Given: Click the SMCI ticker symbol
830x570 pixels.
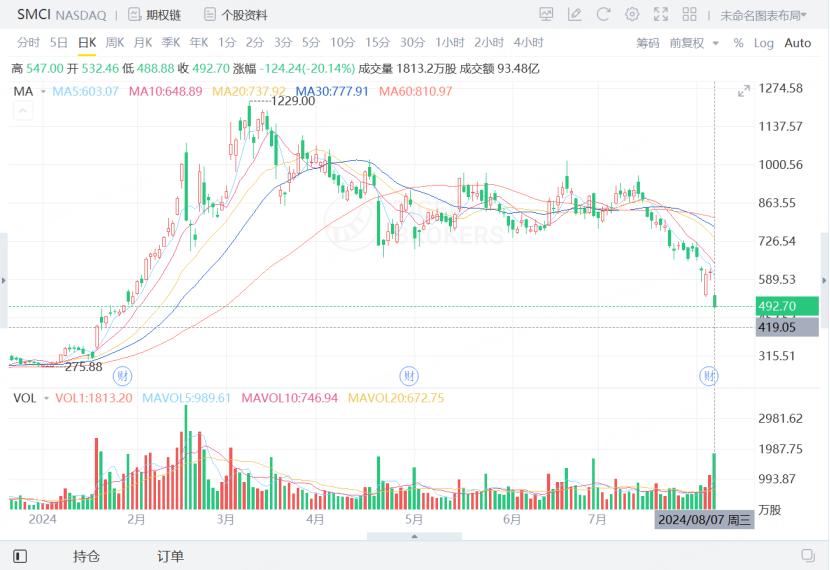Looking at the screenshot, I should point(34,14).
